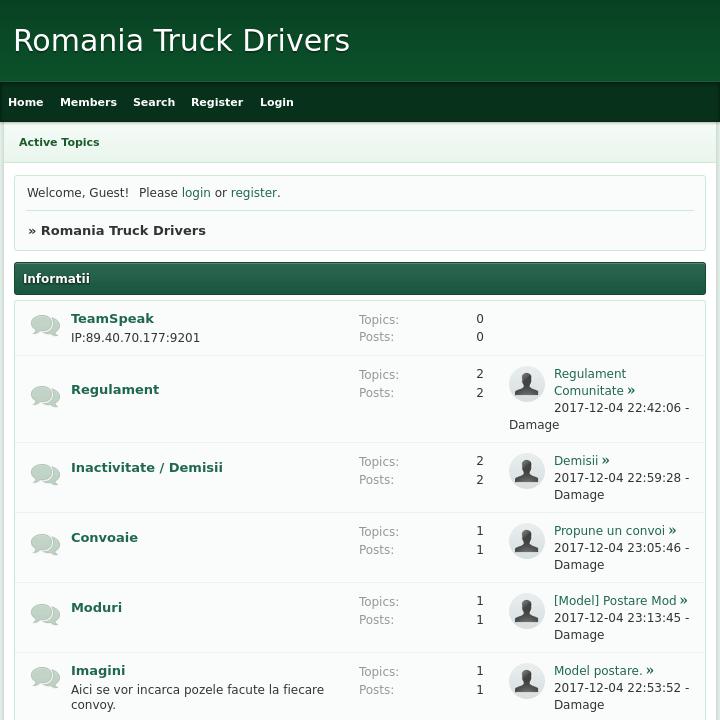Viewport: 720px width, 720px height.
Task: Click avatar beside Model postare post
Action: coord(527,681)
